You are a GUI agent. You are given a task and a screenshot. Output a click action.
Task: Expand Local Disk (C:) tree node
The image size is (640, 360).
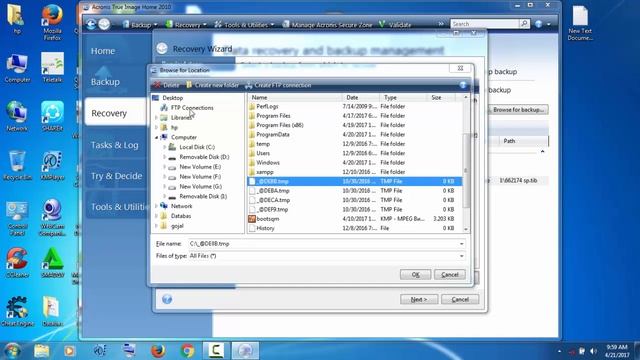coord(164,147)
